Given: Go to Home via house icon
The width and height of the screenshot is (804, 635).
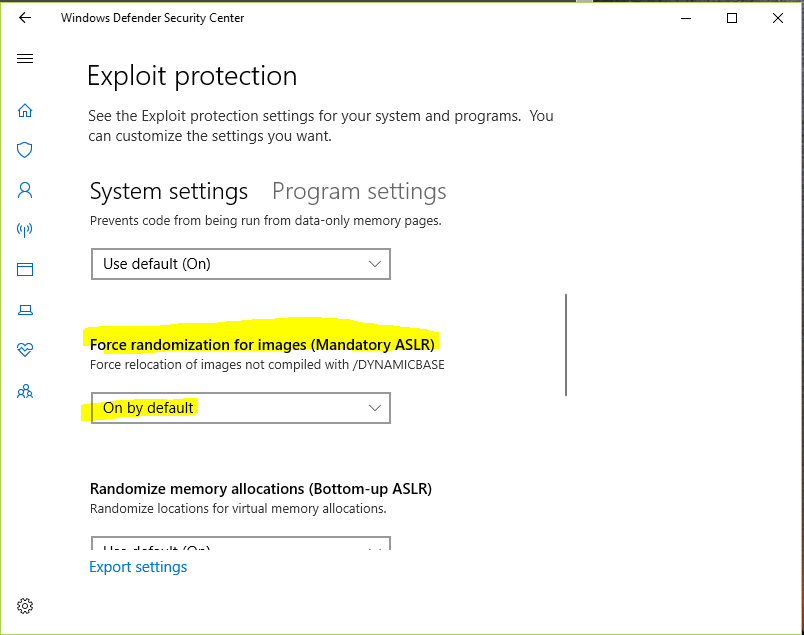Looking at the screenshot, I should [x=25, y=110].
